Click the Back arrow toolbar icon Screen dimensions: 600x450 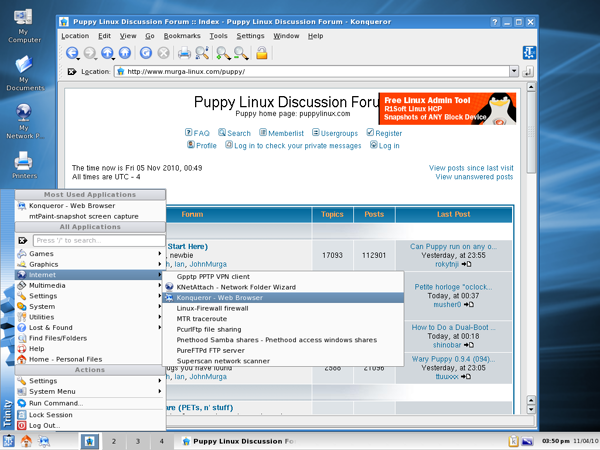(72, 53)
